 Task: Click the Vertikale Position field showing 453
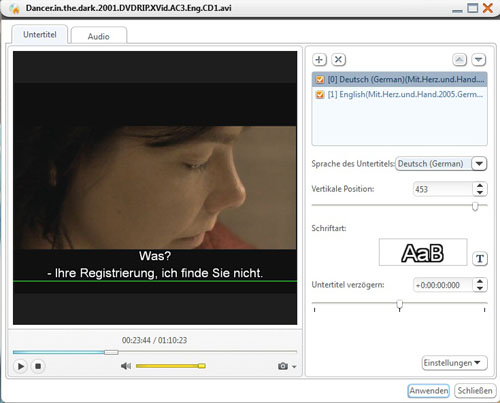pyautogui.click(x=443, y=189)
